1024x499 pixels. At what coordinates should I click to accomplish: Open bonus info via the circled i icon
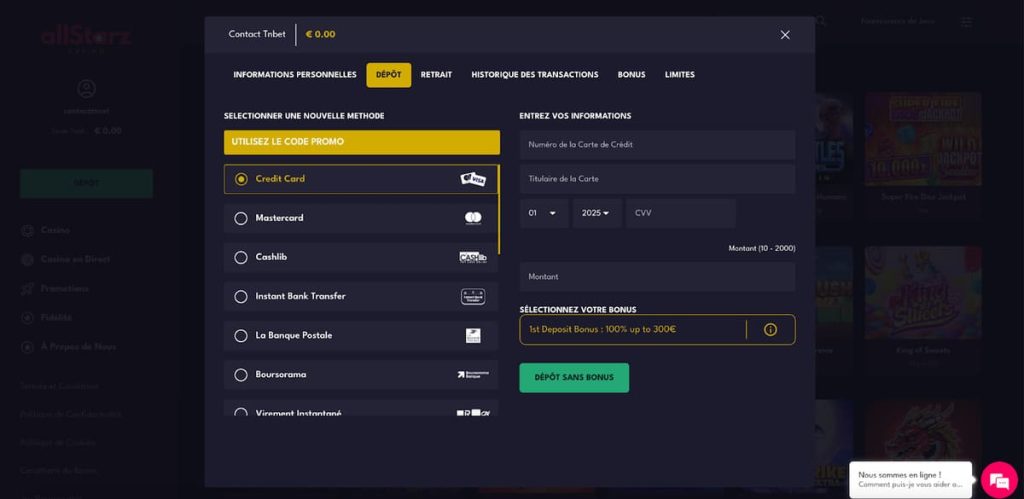pos(770,330)
